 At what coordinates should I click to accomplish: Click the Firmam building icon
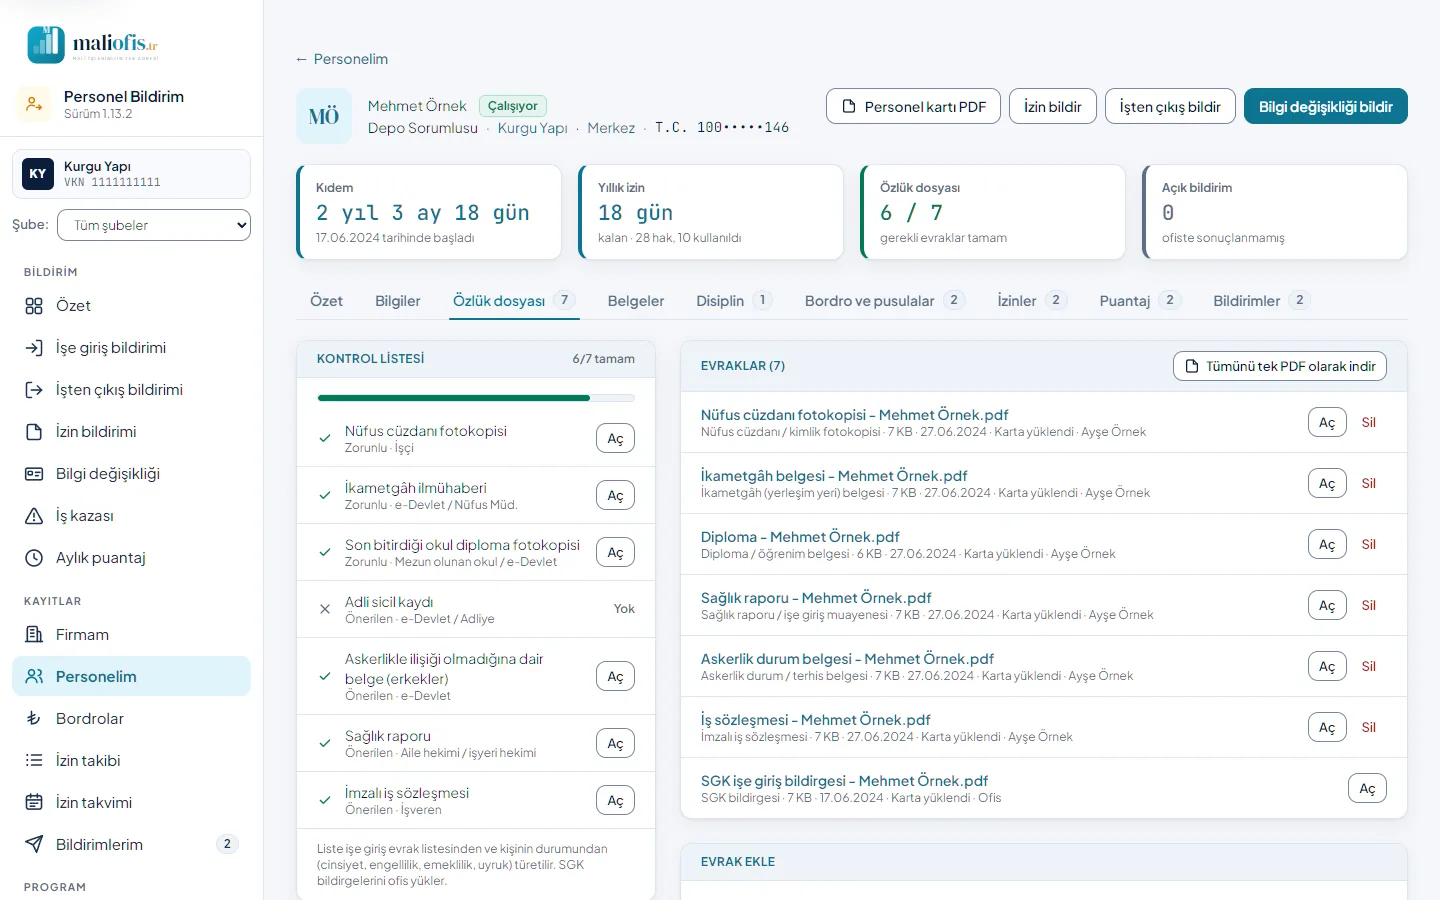pos(34,635)
